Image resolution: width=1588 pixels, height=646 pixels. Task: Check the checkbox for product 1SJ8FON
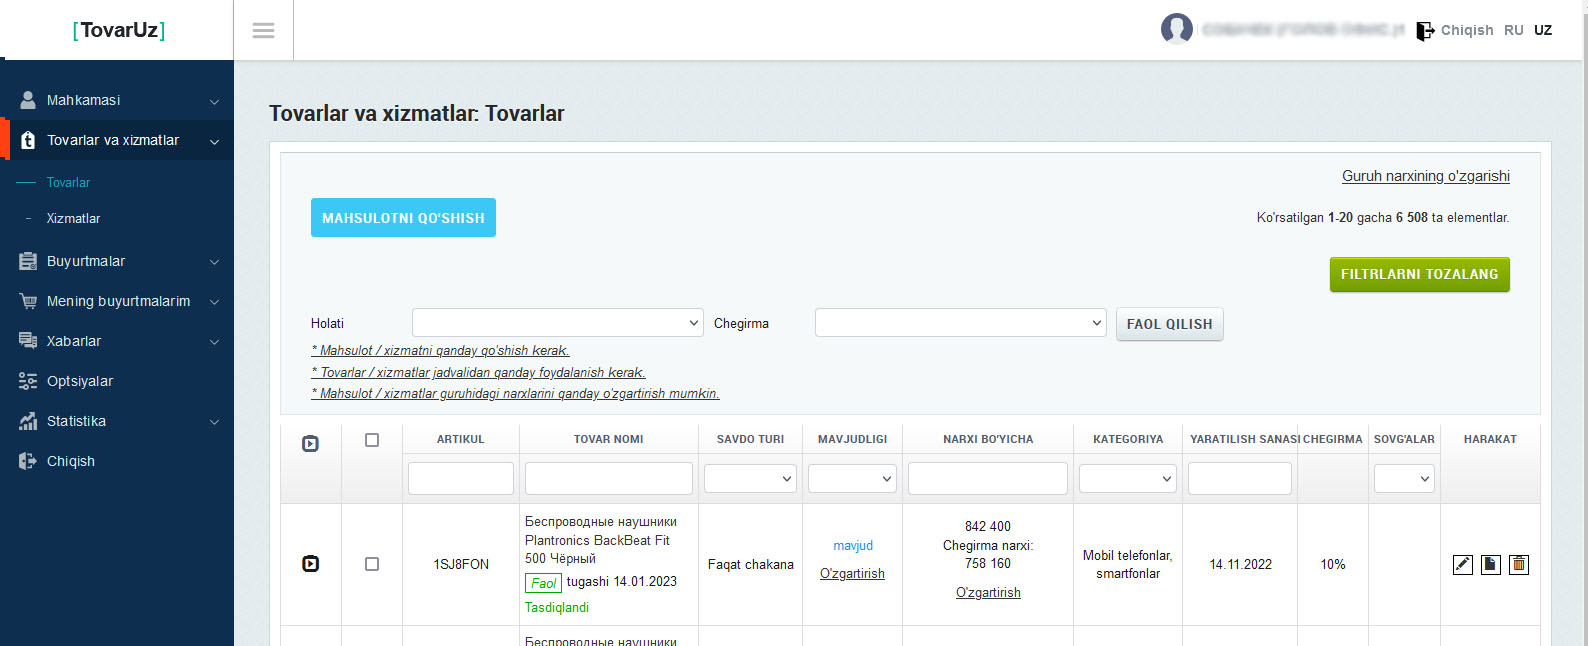372,564
